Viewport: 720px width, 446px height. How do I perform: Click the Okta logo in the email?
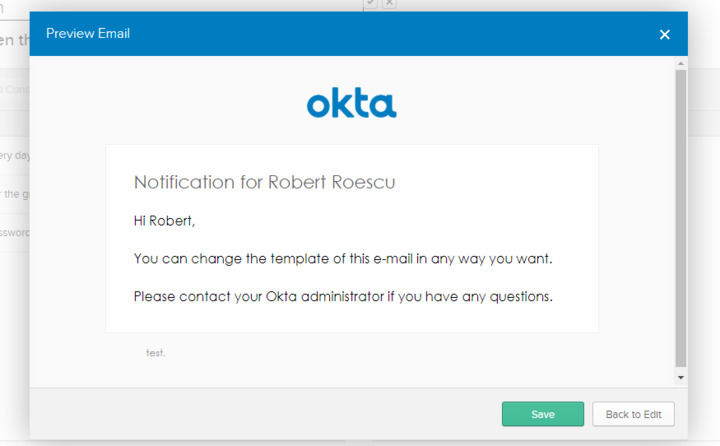click(351, 103)
